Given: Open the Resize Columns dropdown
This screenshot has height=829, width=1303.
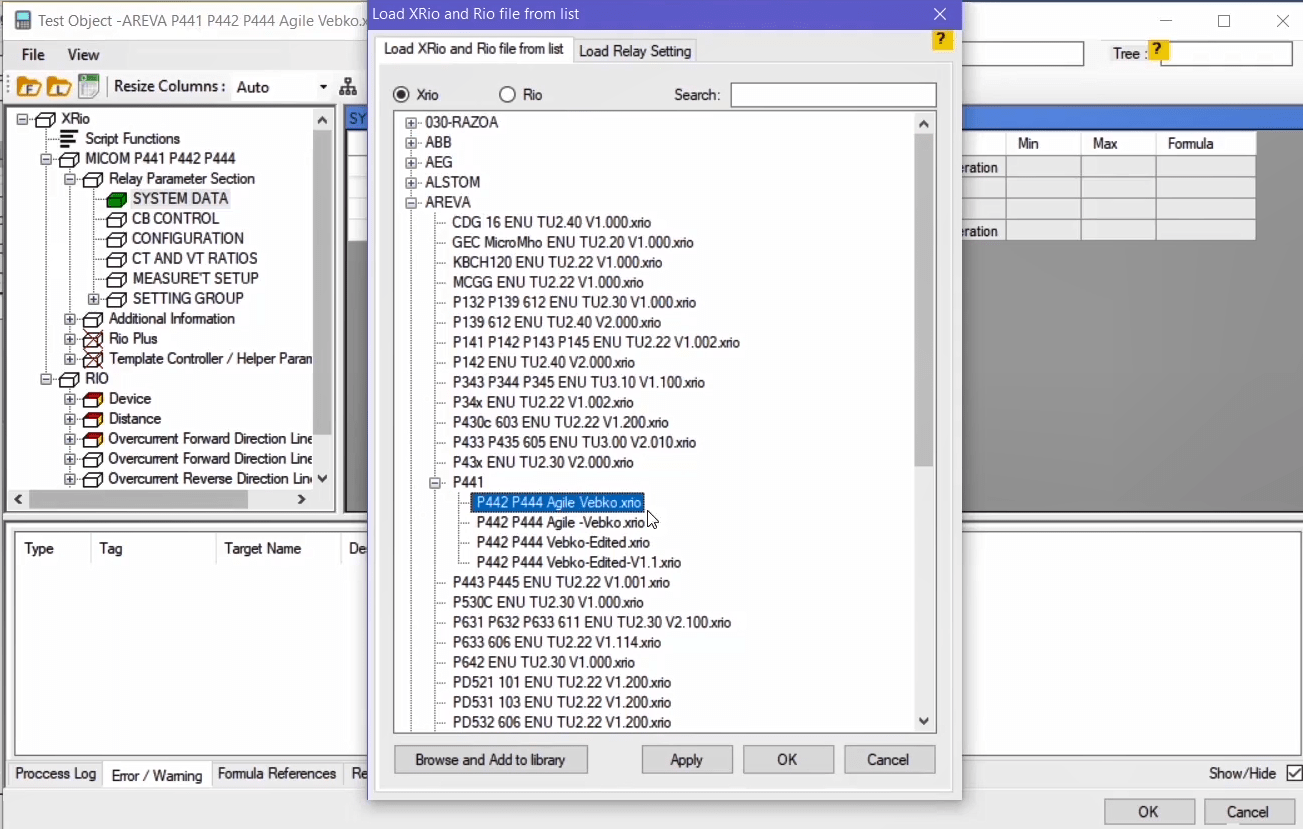Looking at the screenshot, I should pyautogui.click(x=323, y=87).
